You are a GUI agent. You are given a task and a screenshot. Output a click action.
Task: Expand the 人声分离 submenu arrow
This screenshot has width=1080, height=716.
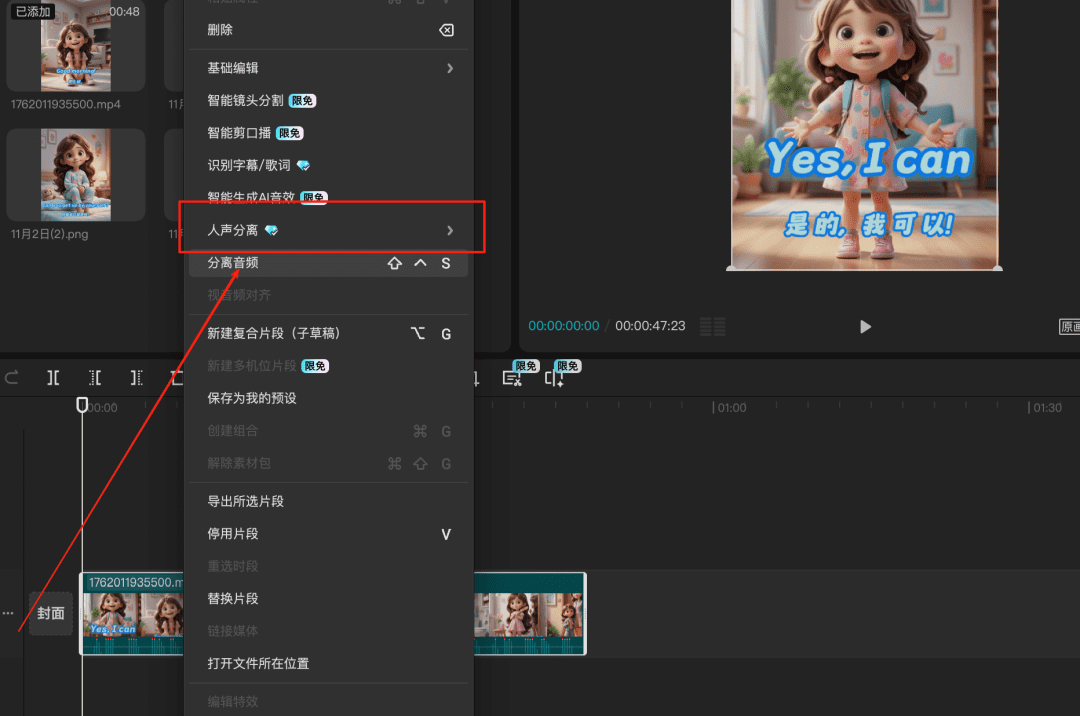(x=450, y=230)
